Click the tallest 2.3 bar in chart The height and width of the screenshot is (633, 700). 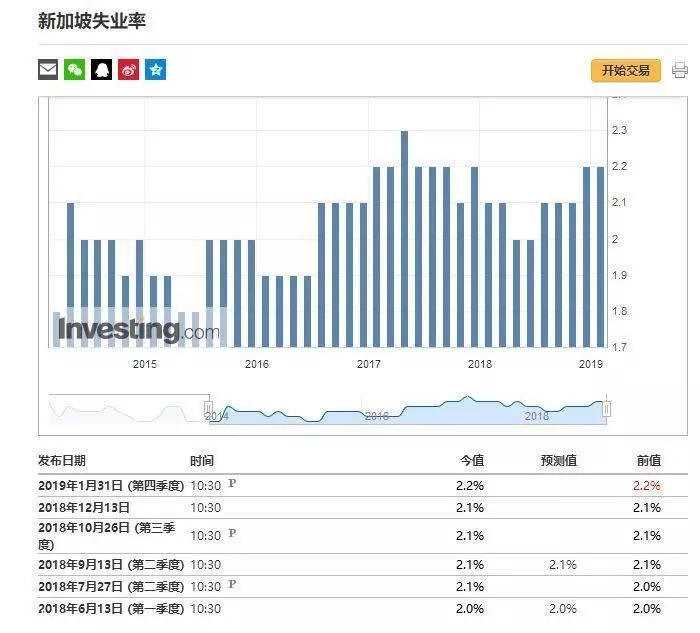tap(404, 239)
